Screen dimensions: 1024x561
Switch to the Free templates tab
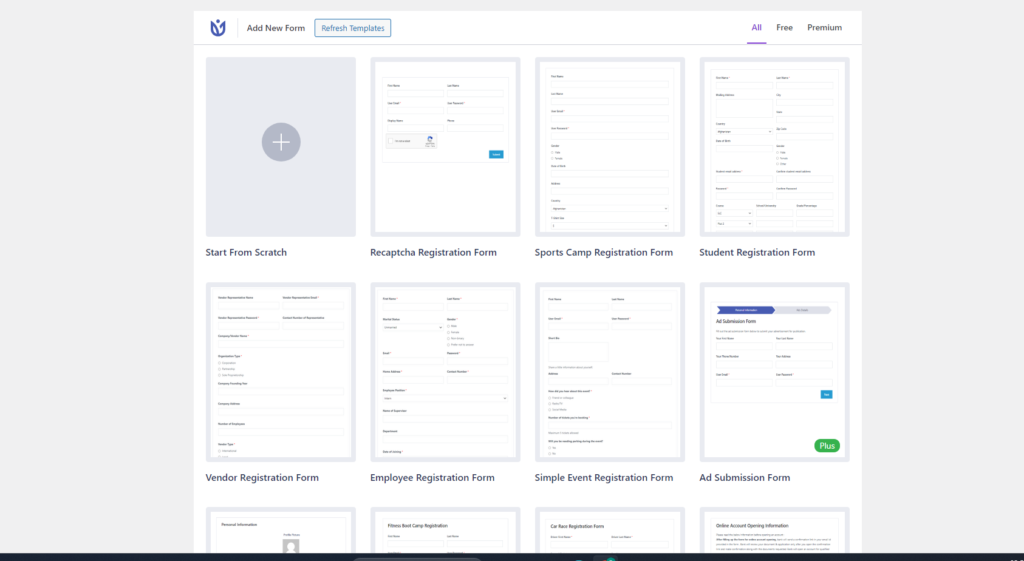coord(784,28)
